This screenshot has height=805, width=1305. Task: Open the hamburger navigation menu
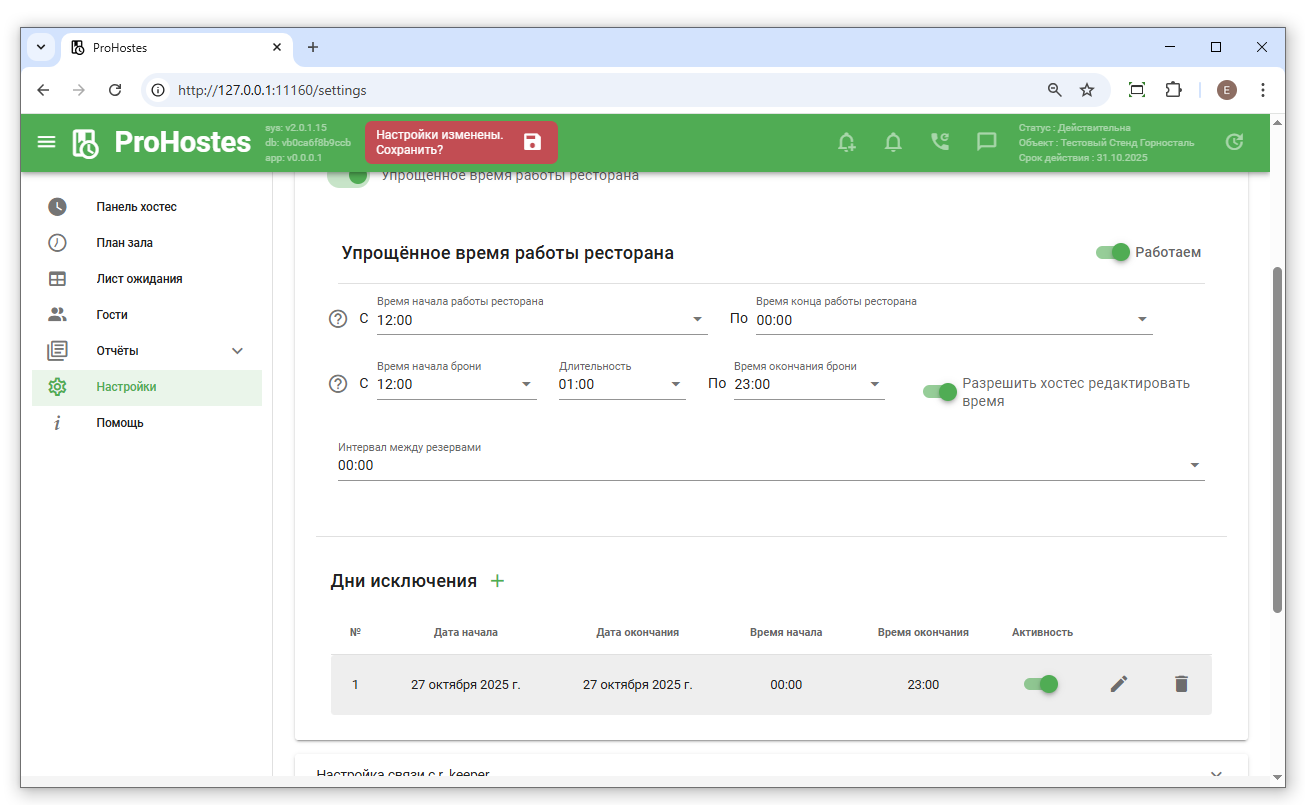point(46,142)
